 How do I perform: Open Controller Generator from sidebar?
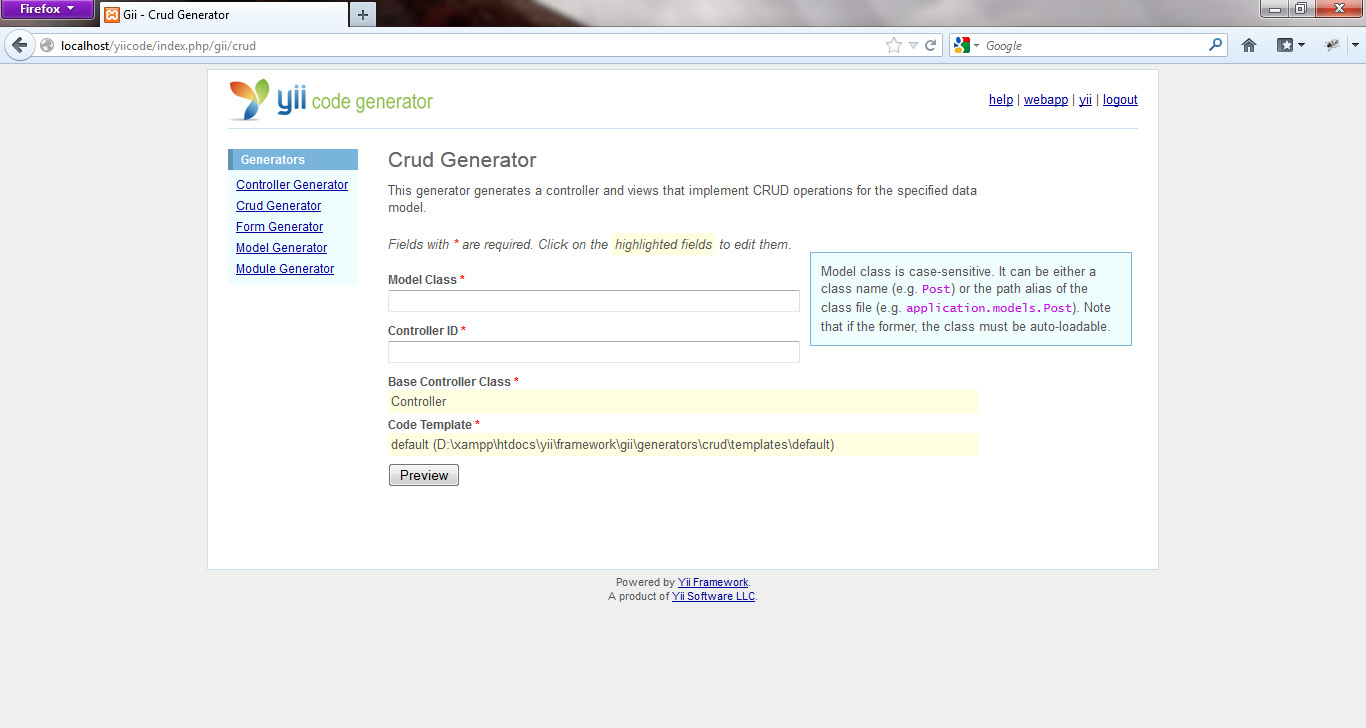tap(292, 185)
